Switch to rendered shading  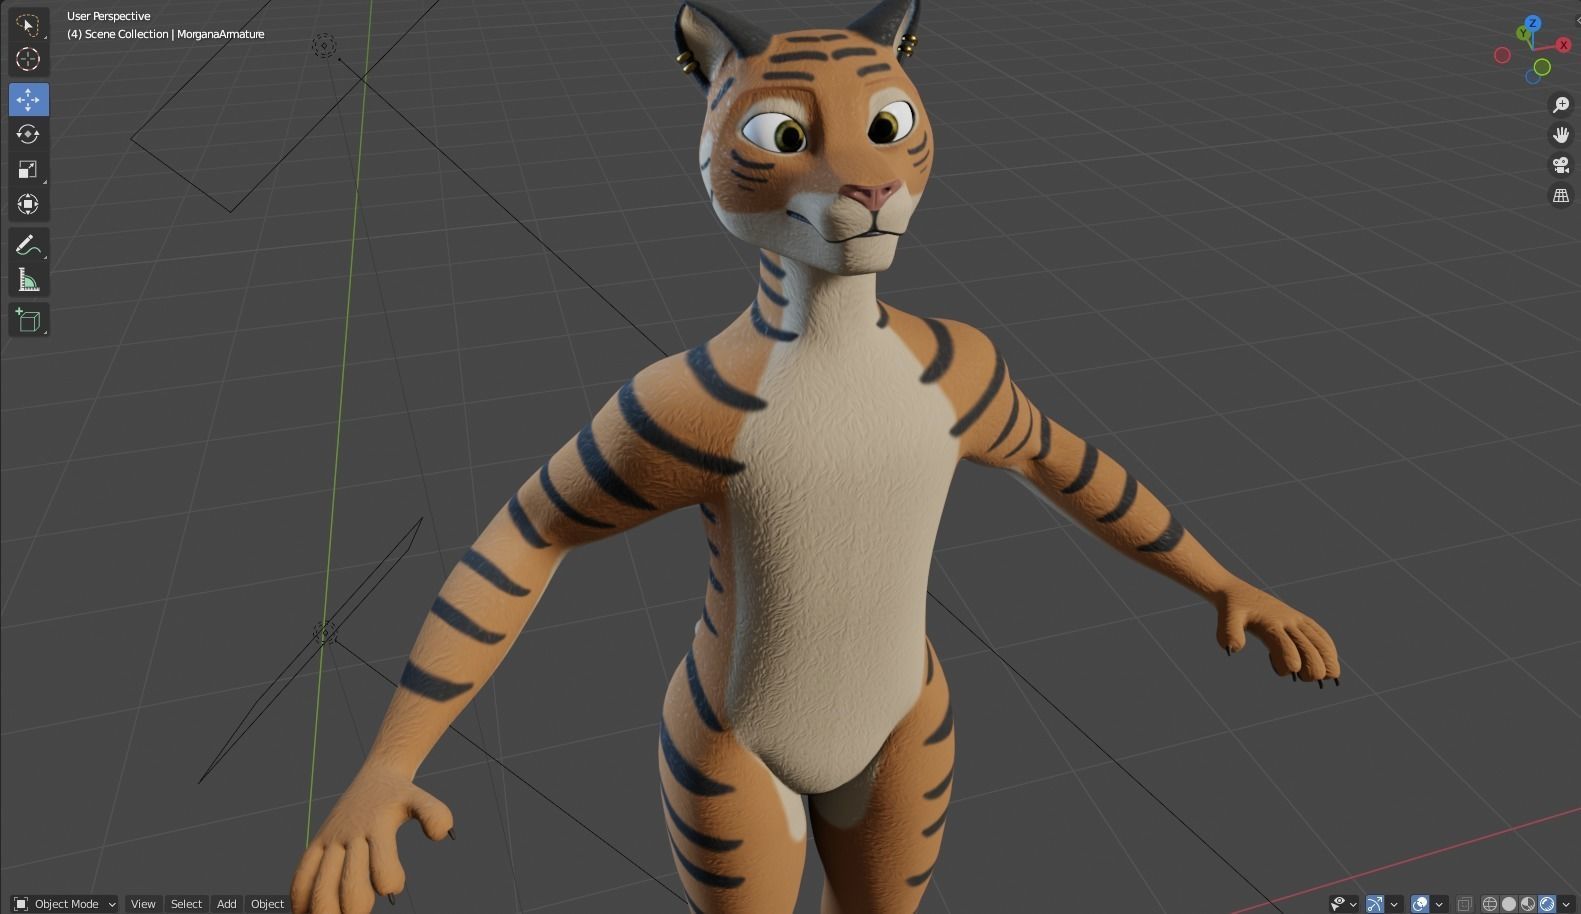(1547, 904)
